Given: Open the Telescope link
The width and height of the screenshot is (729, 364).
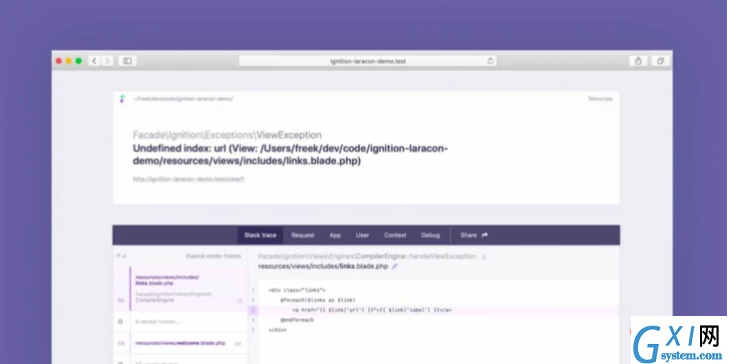Looking at the screenshot, I should coord(600,99).
